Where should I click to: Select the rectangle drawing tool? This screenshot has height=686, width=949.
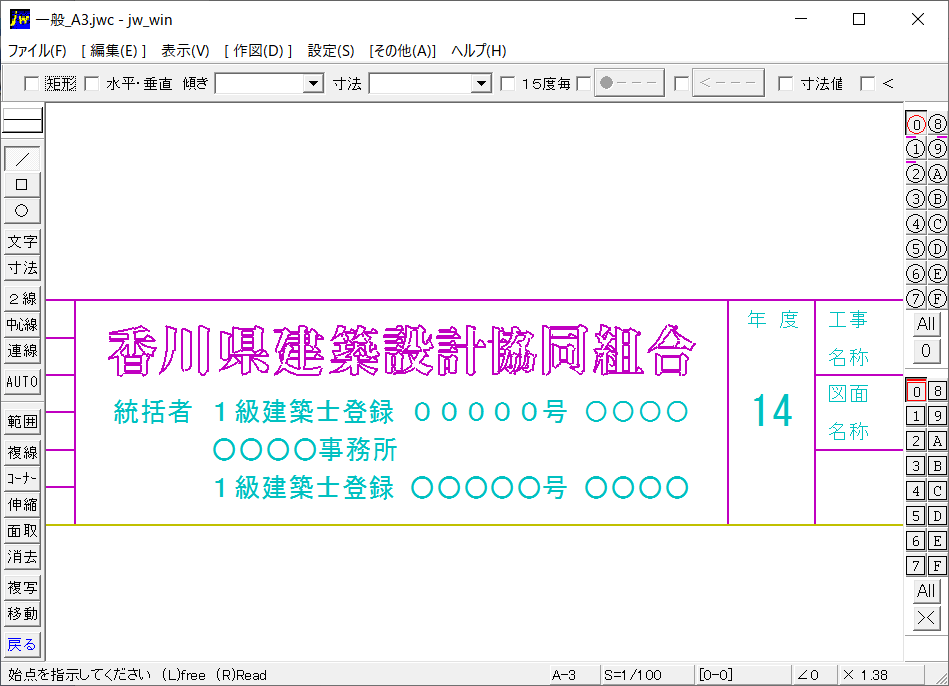coord(22,185)
